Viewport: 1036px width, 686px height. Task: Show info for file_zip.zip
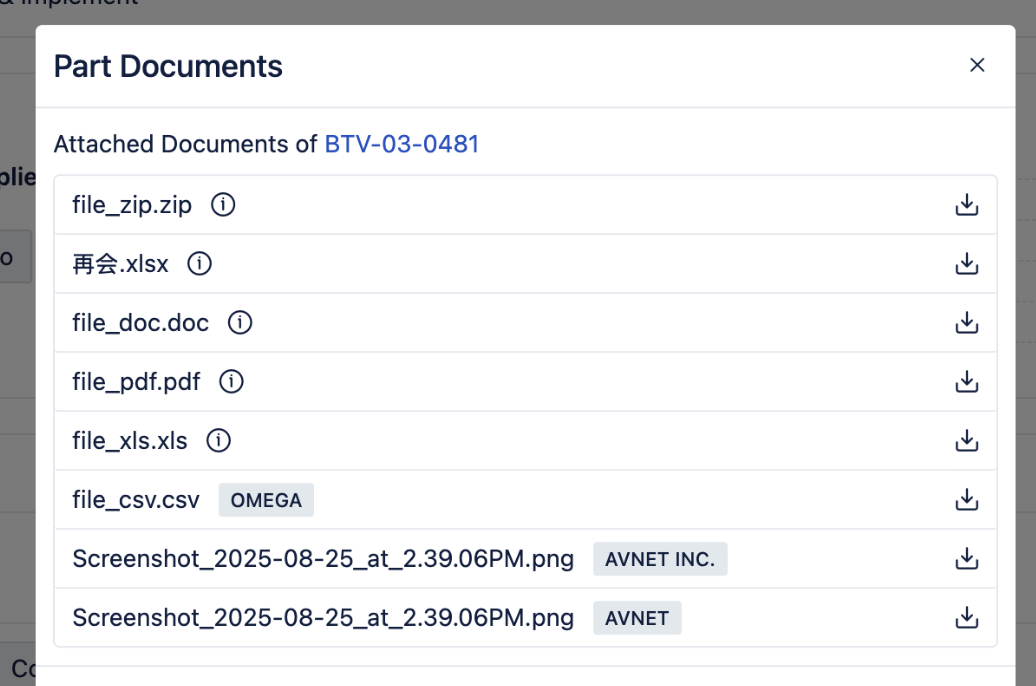point(223,205)
